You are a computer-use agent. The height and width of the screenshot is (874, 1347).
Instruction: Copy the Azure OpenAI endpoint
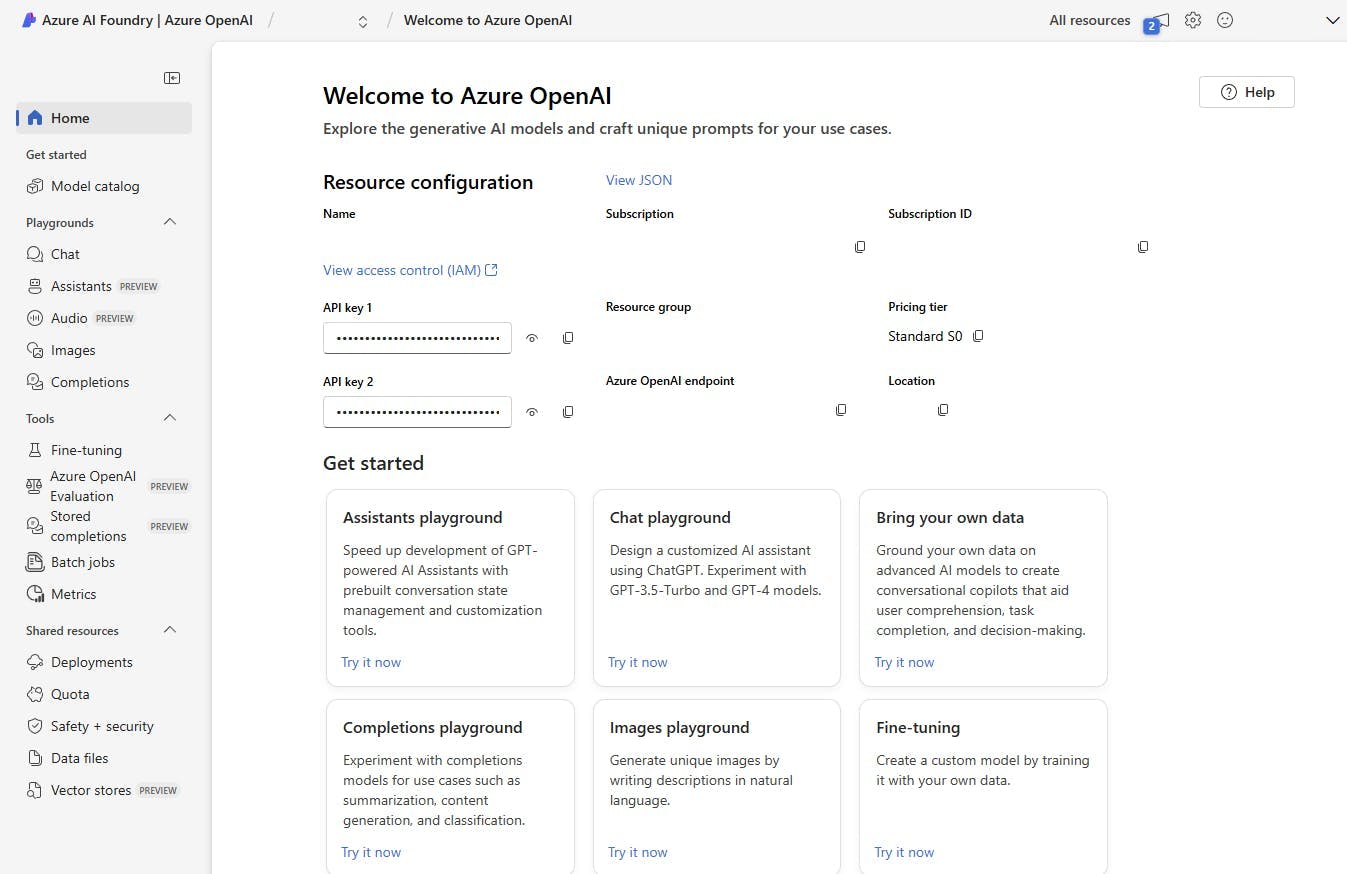point(841,410)
